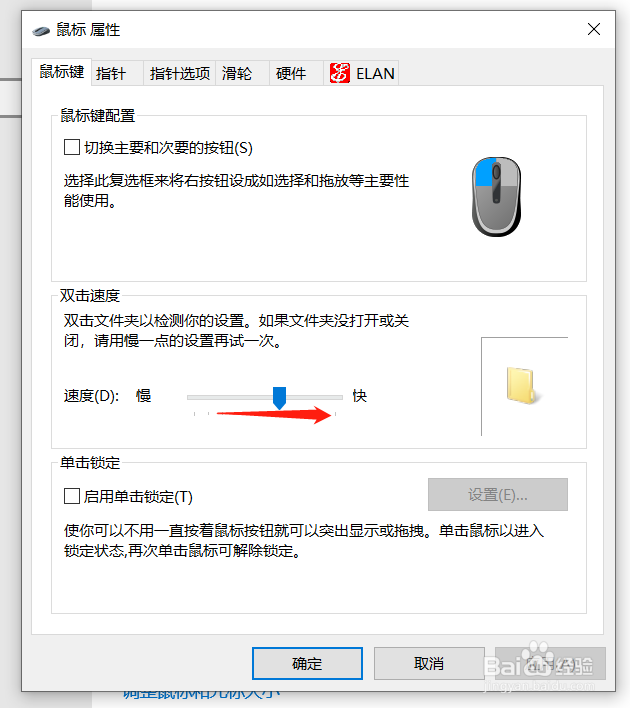This screenshot has width=630, height=708.
Task: Click the yellow test folder icon
Action: click(x=522, y=386)
